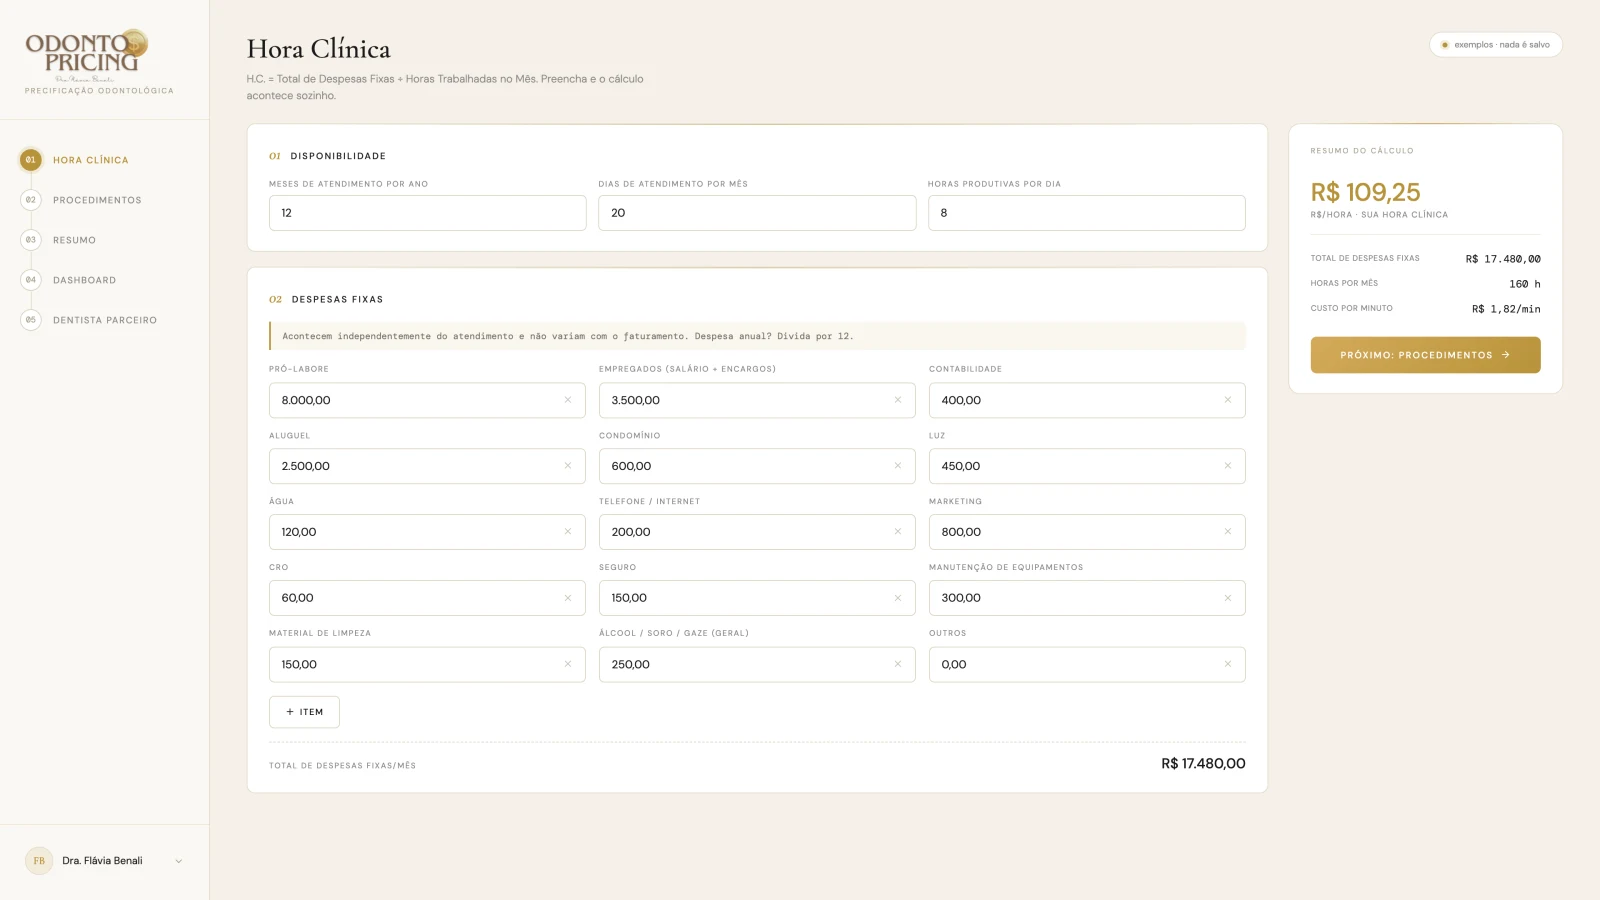Click the 02 step circle in sidebar

(31, 200)
